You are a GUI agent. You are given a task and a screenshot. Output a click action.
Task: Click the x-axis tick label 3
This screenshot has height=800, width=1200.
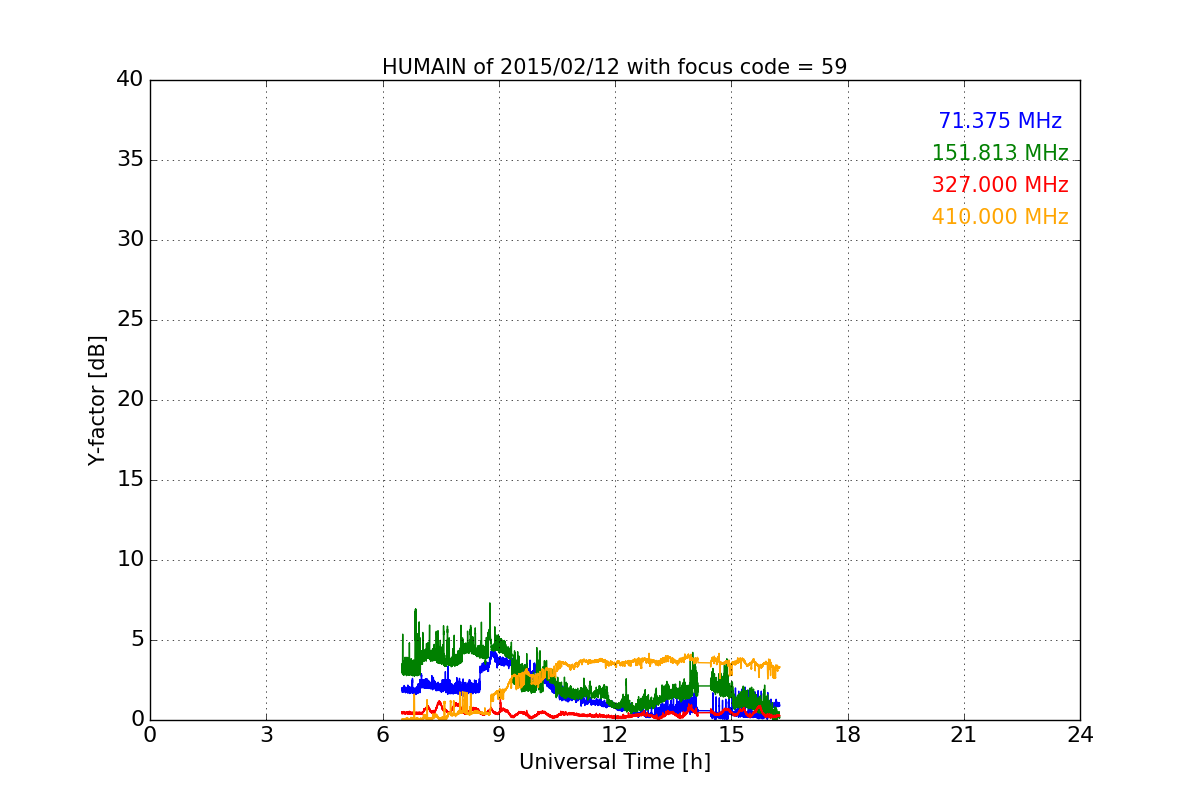coord(266,735)
